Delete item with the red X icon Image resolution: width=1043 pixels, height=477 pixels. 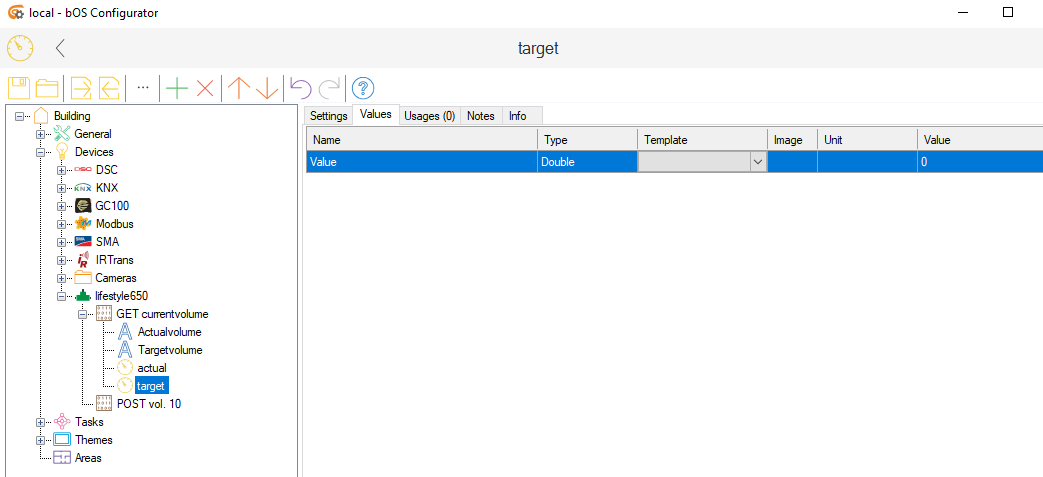click(205, 88)
